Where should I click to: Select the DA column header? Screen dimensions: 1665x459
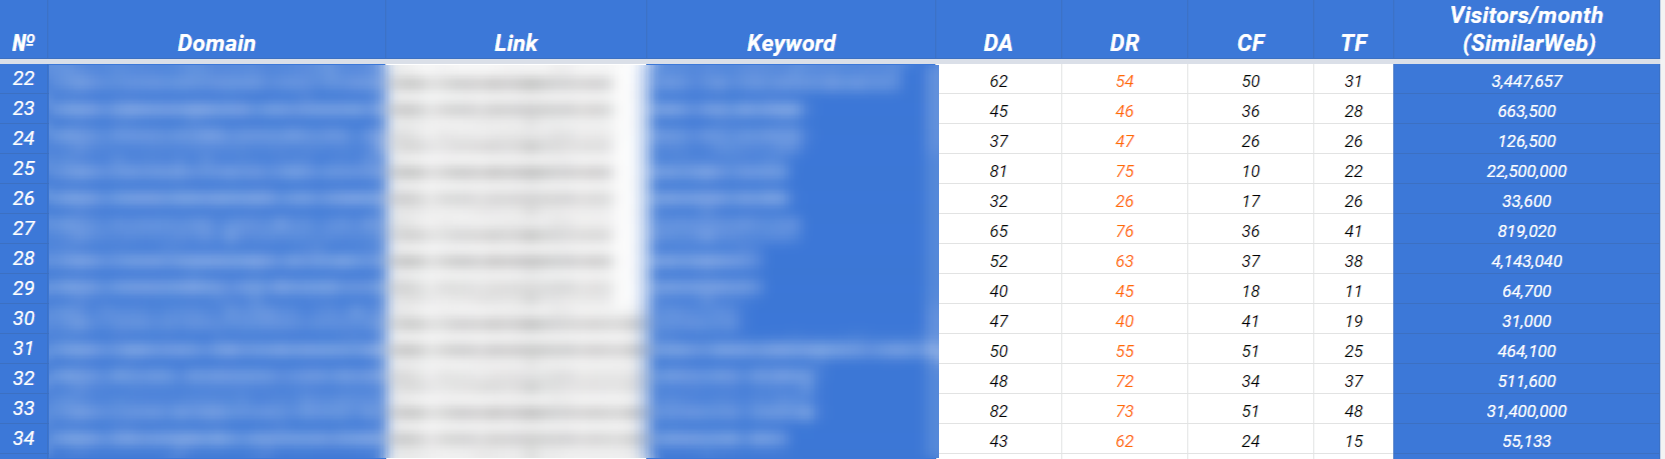pos(997,43)
